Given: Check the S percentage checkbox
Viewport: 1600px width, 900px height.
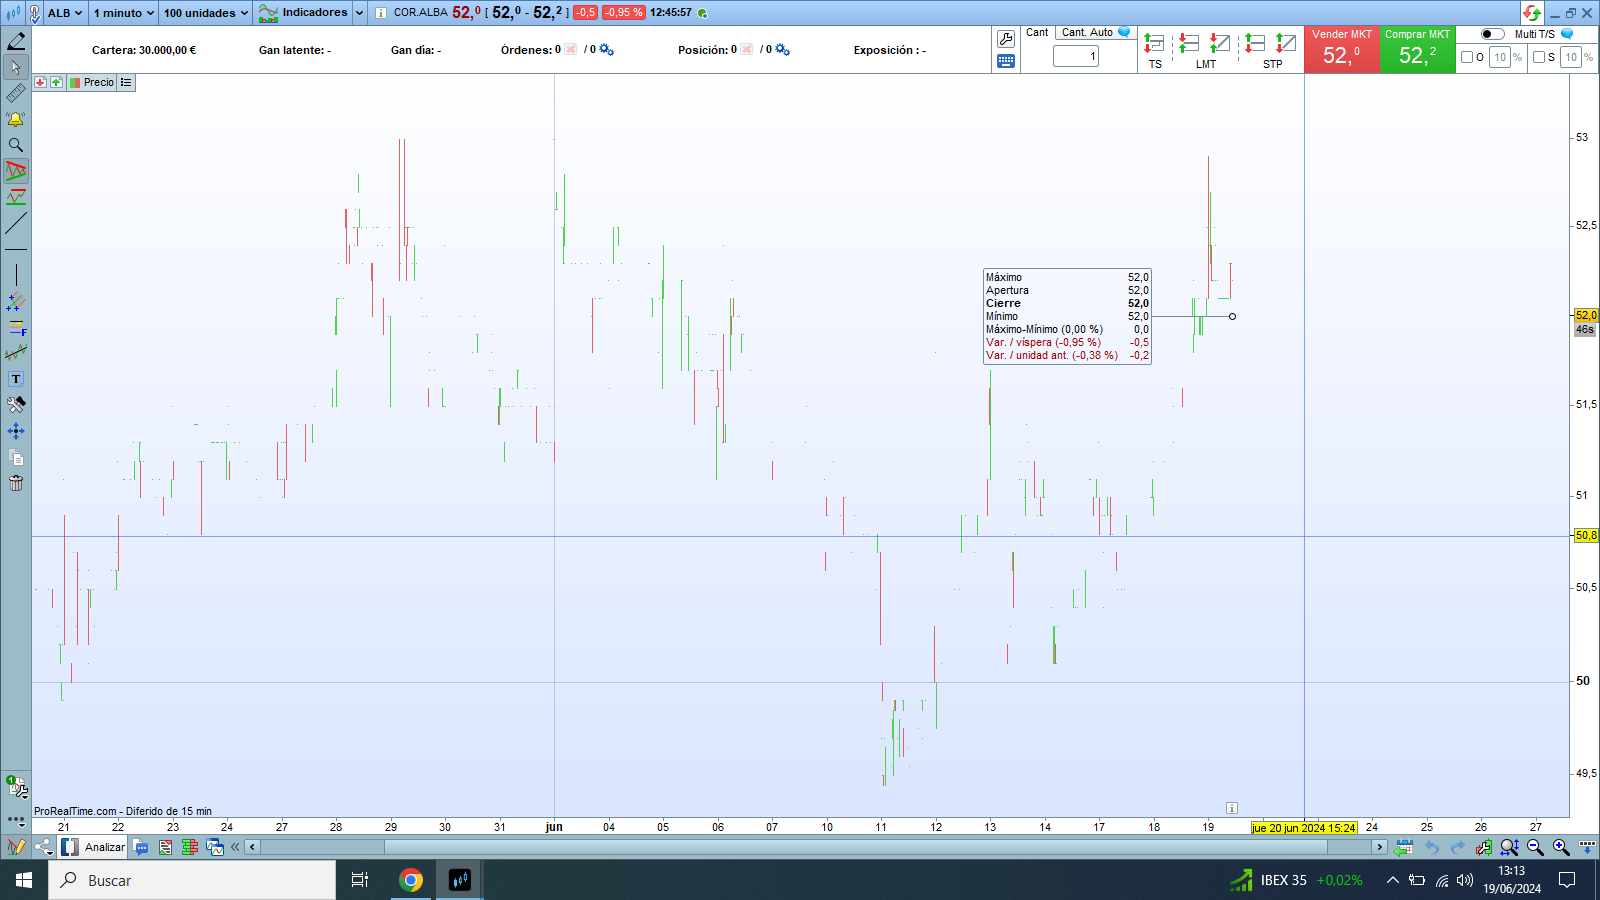Looking at the screenshot, I should [1539, 57].
